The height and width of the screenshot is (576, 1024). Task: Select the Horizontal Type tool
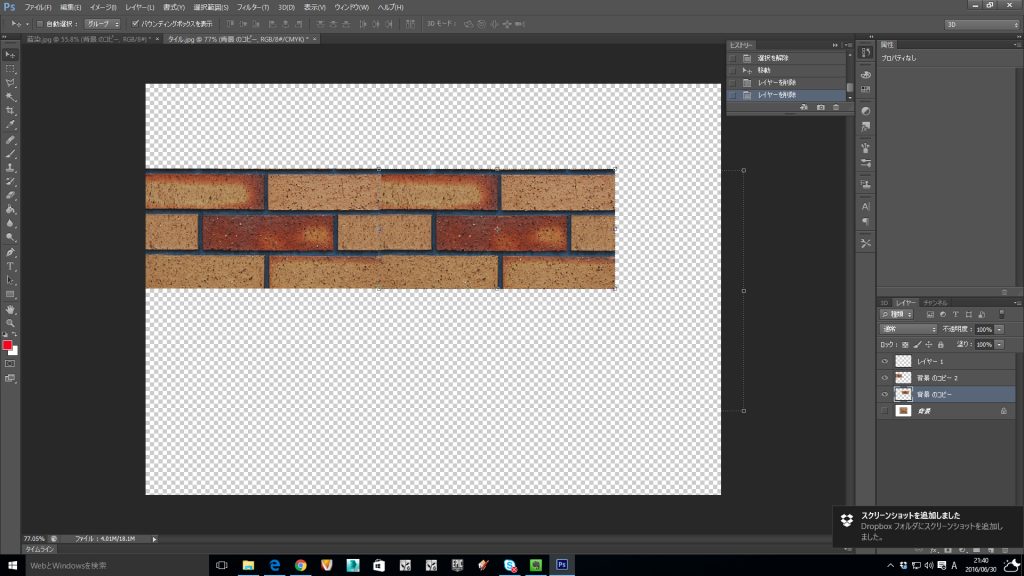(x=11, y=266)
